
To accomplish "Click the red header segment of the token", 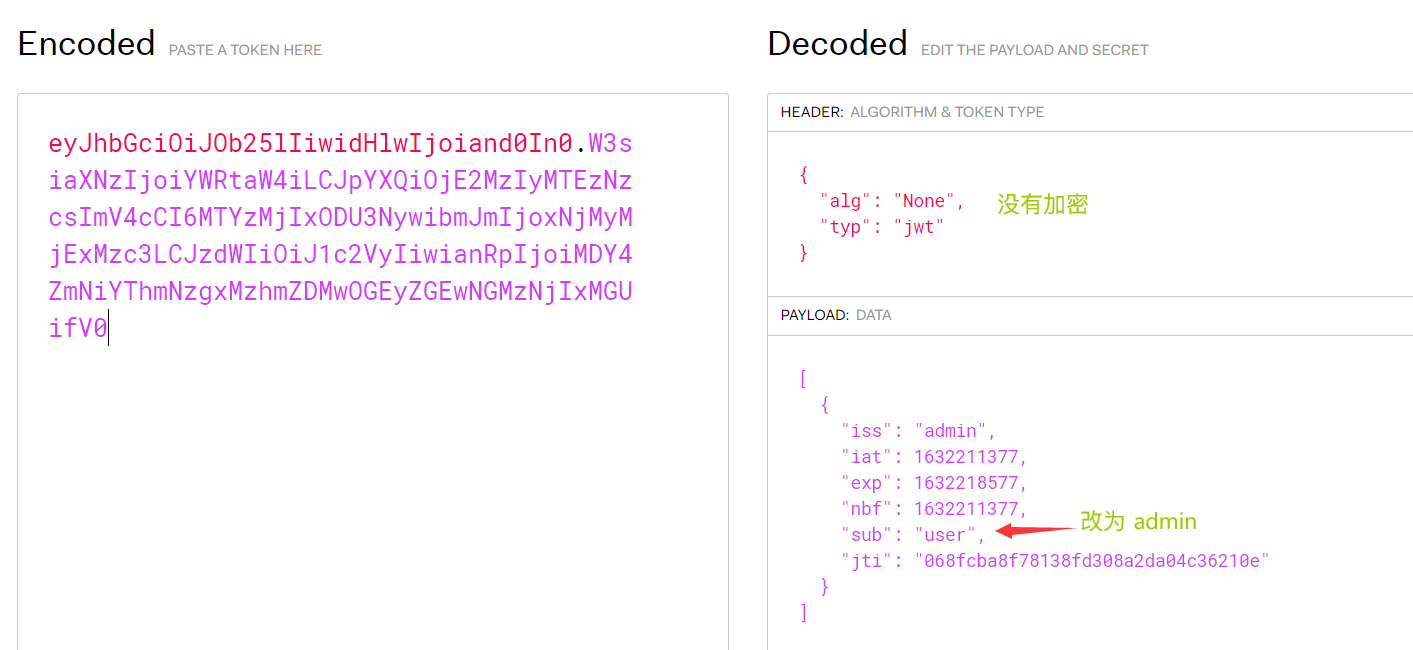I will click(x=310, y=144).
